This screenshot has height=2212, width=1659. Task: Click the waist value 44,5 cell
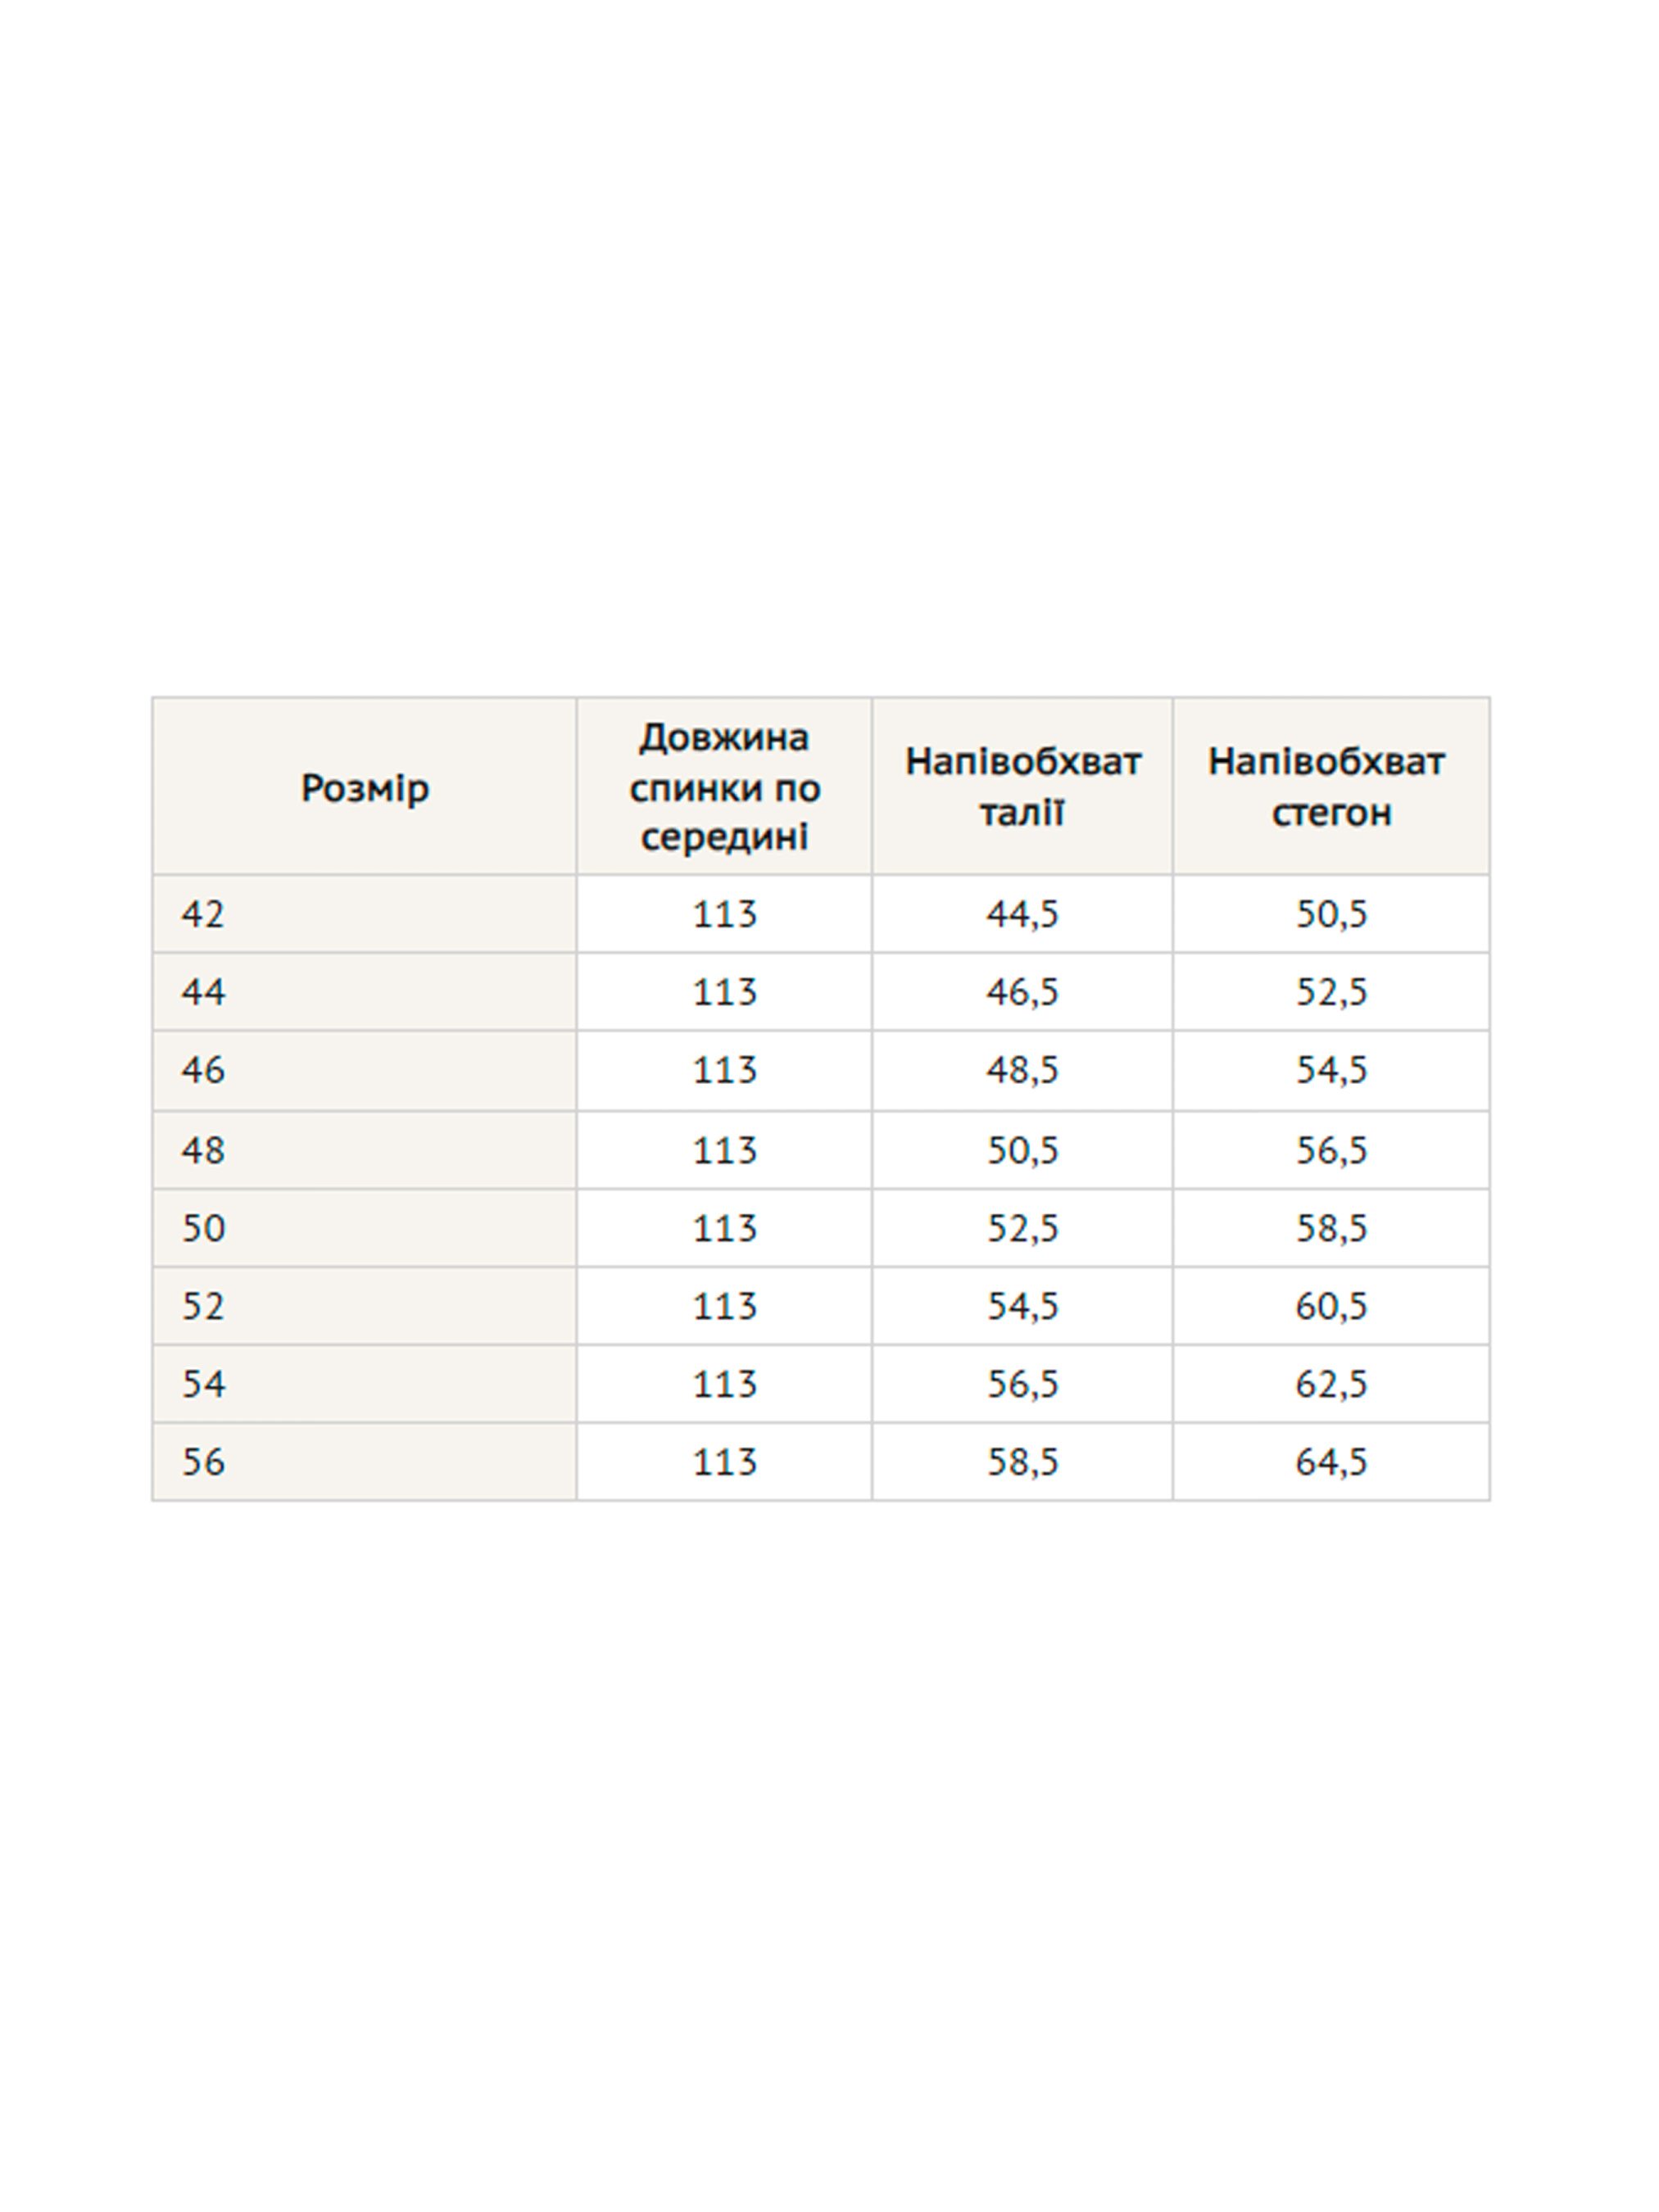(x=1022, y=914)
